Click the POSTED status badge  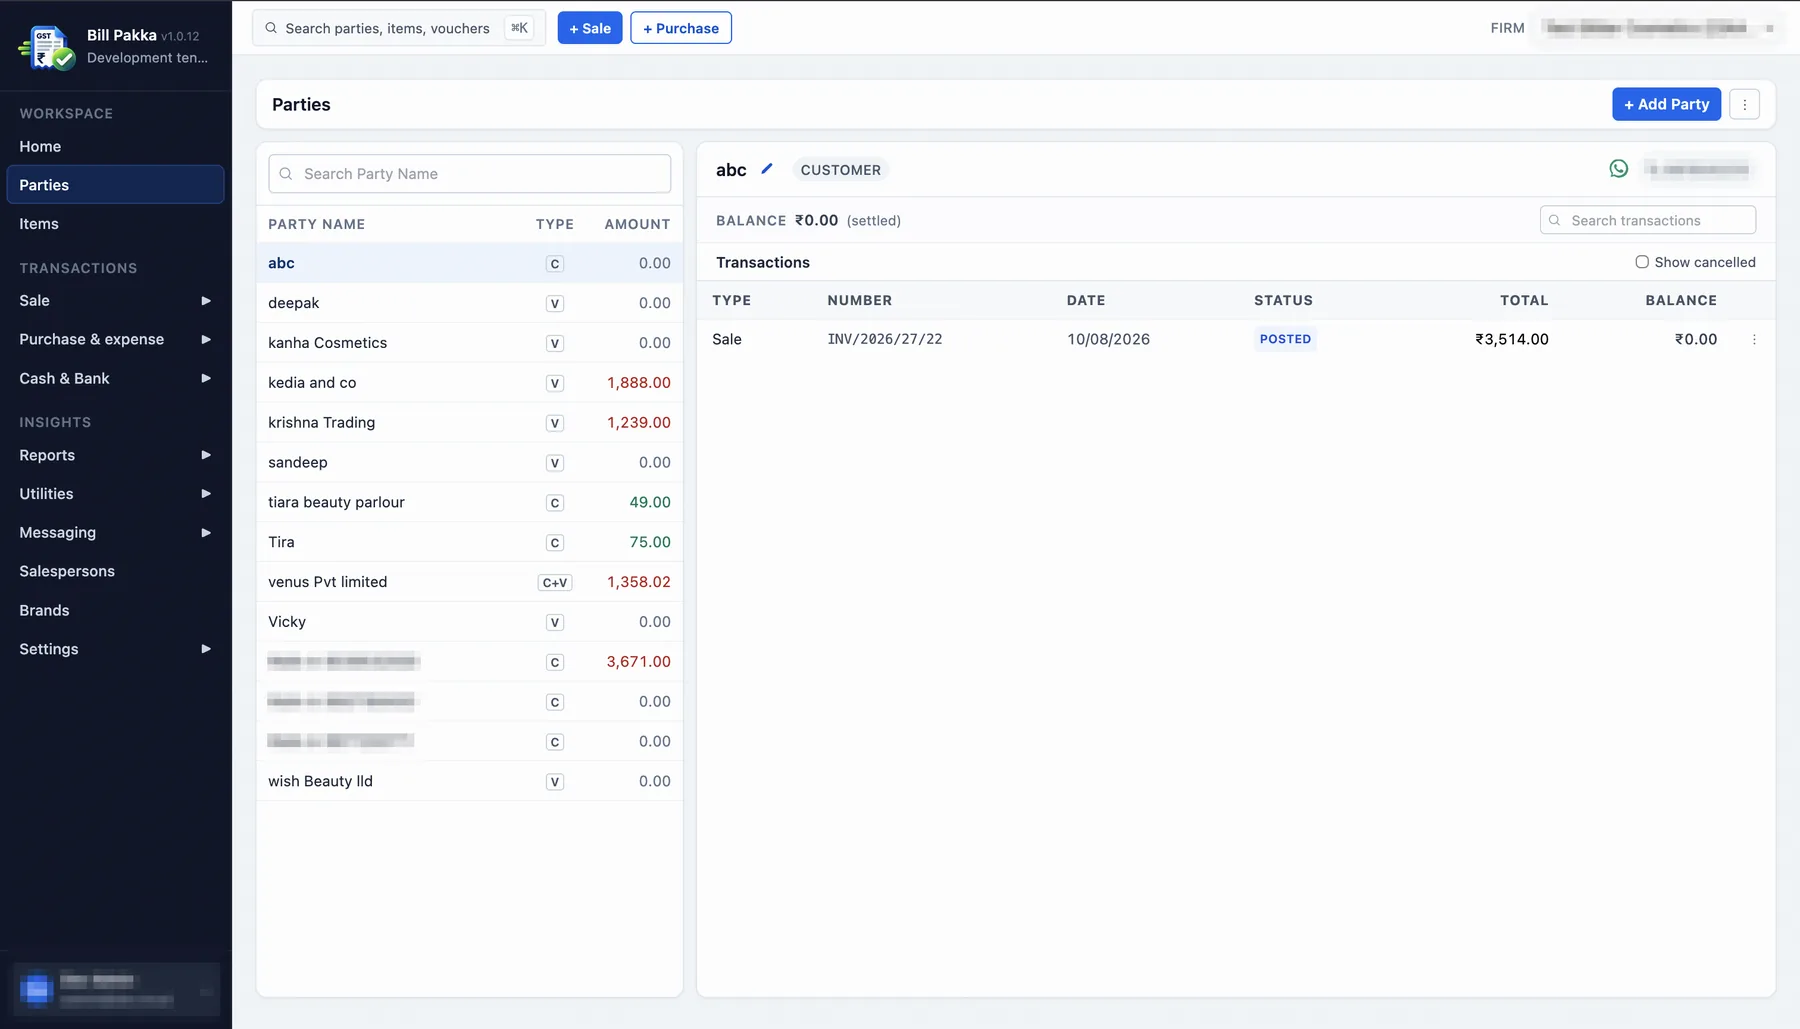tap(1285, 340)
